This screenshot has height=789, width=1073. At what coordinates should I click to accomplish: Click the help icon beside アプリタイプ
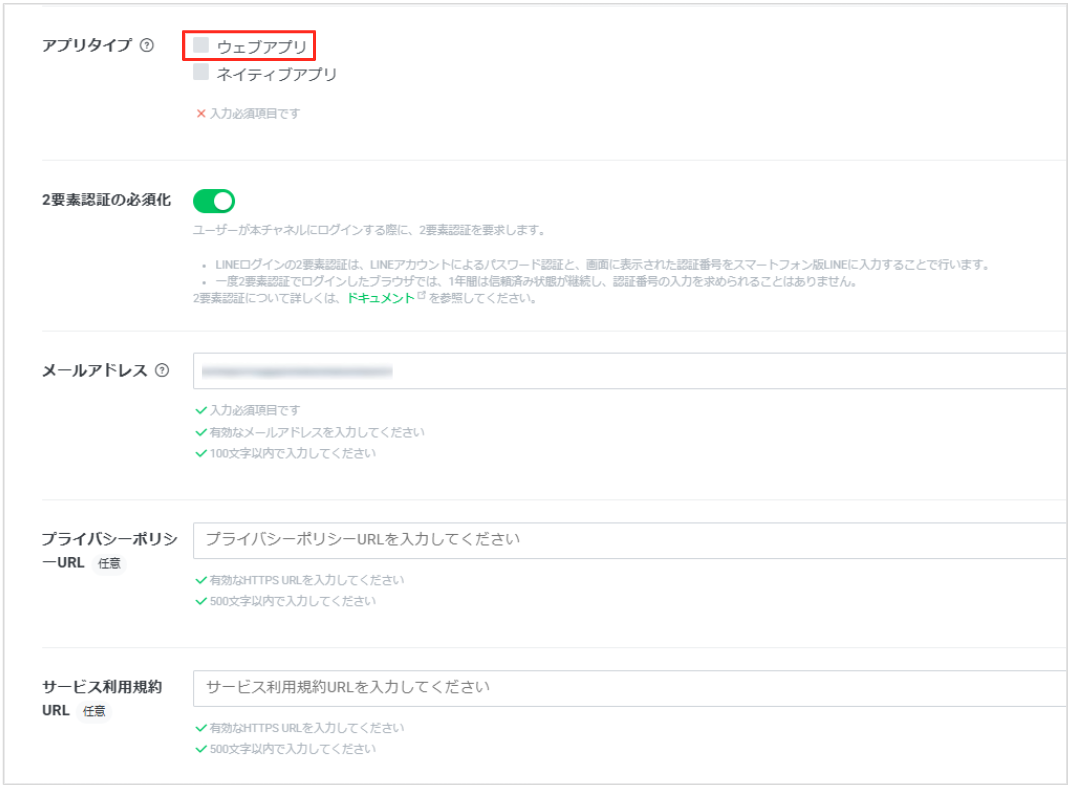click(x=147, y=45)
